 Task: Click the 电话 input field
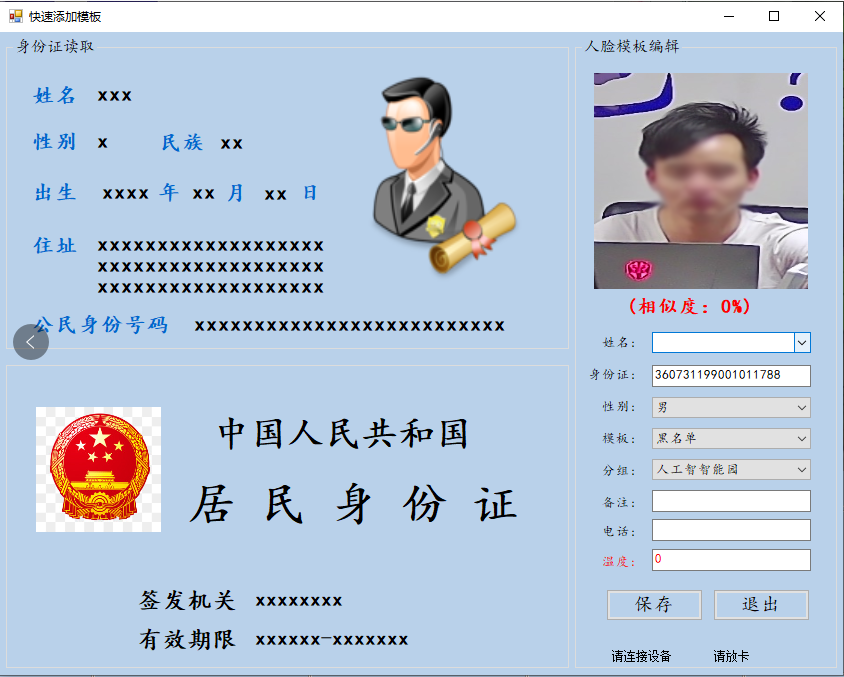tap(731, 530)
